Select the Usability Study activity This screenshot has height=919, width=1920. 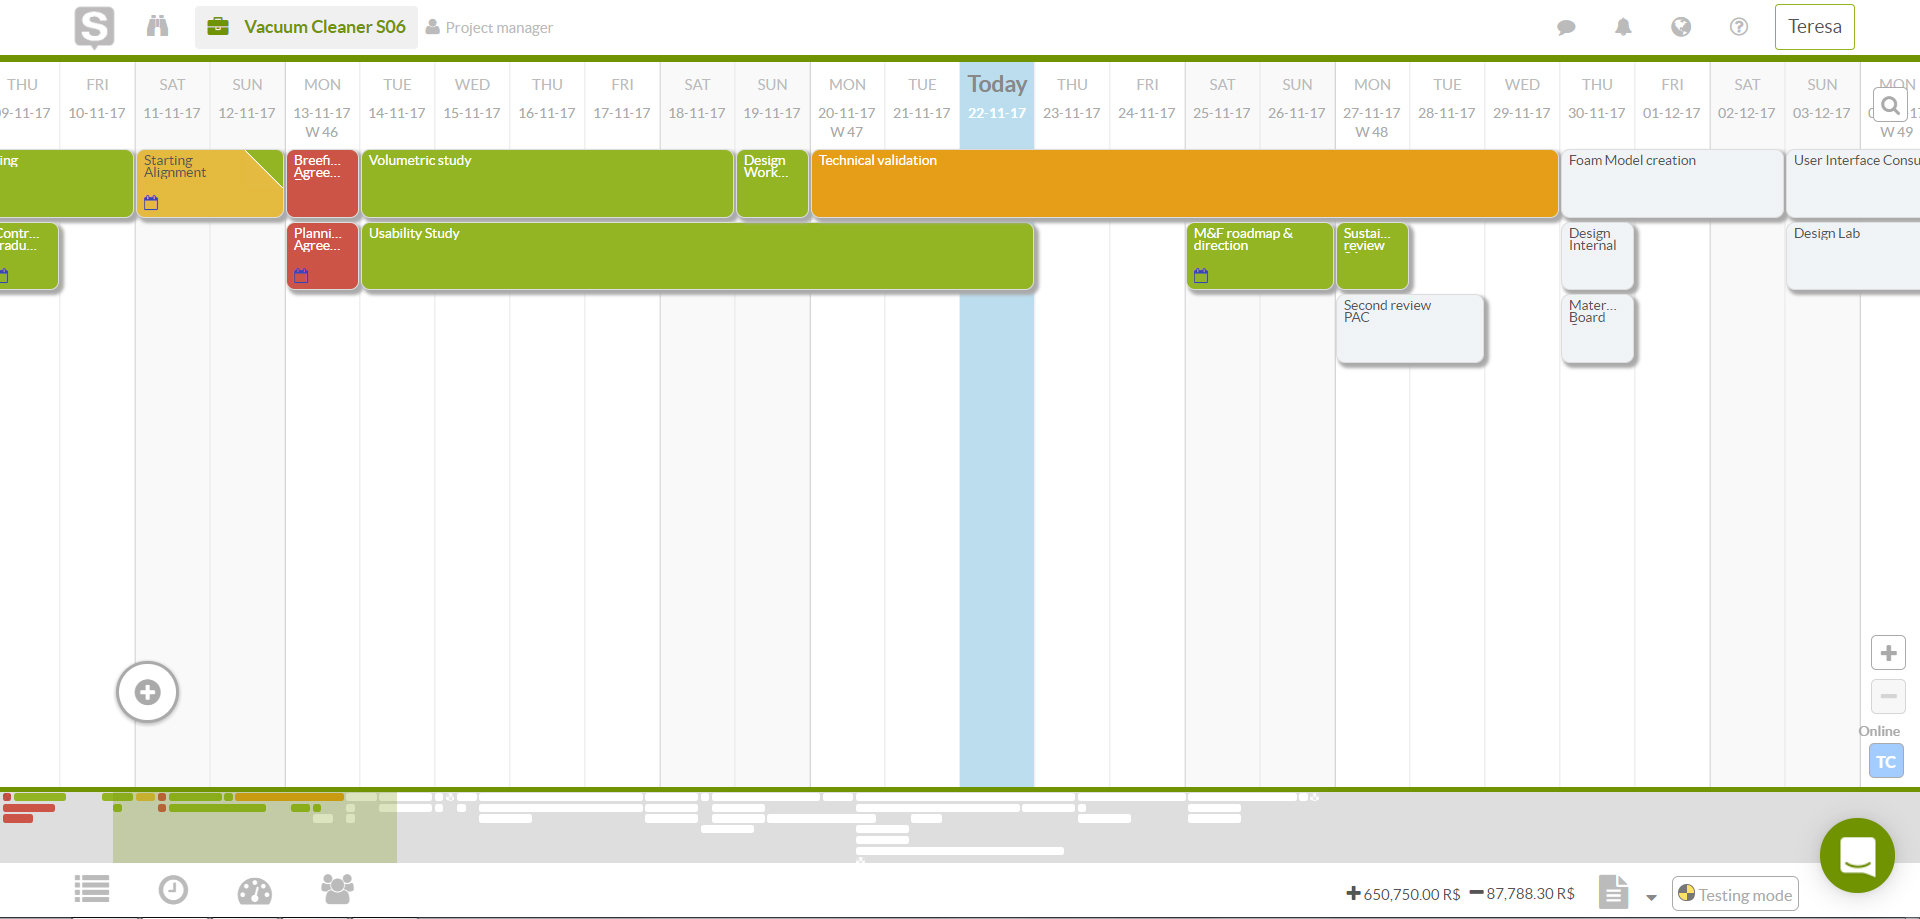click(697, 256)
